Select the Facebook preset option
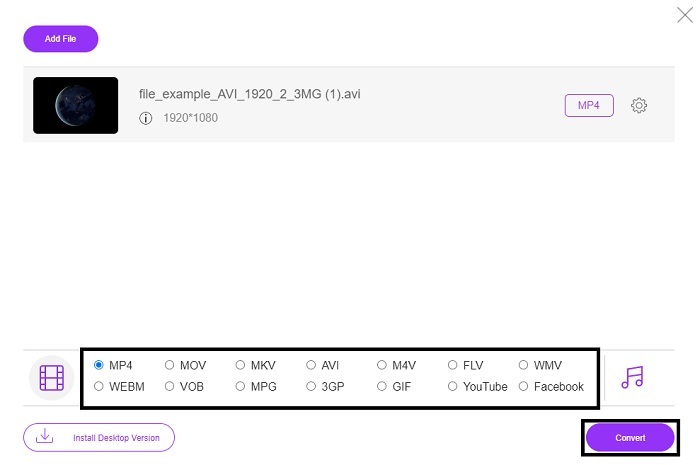 525,386
